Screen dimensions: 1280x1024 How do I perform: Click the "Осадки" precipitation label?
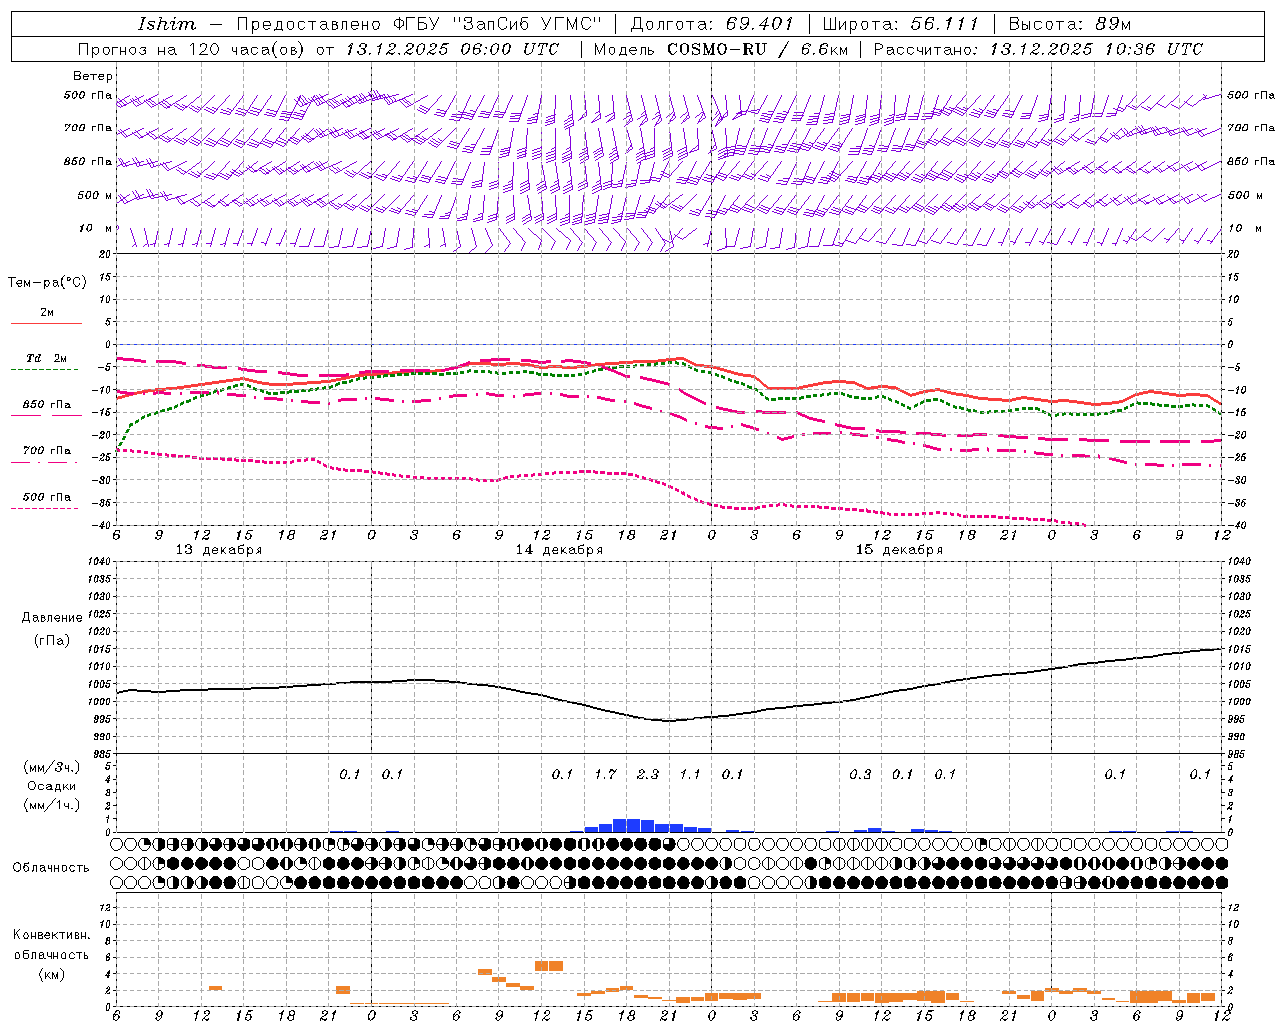(52, 787)
